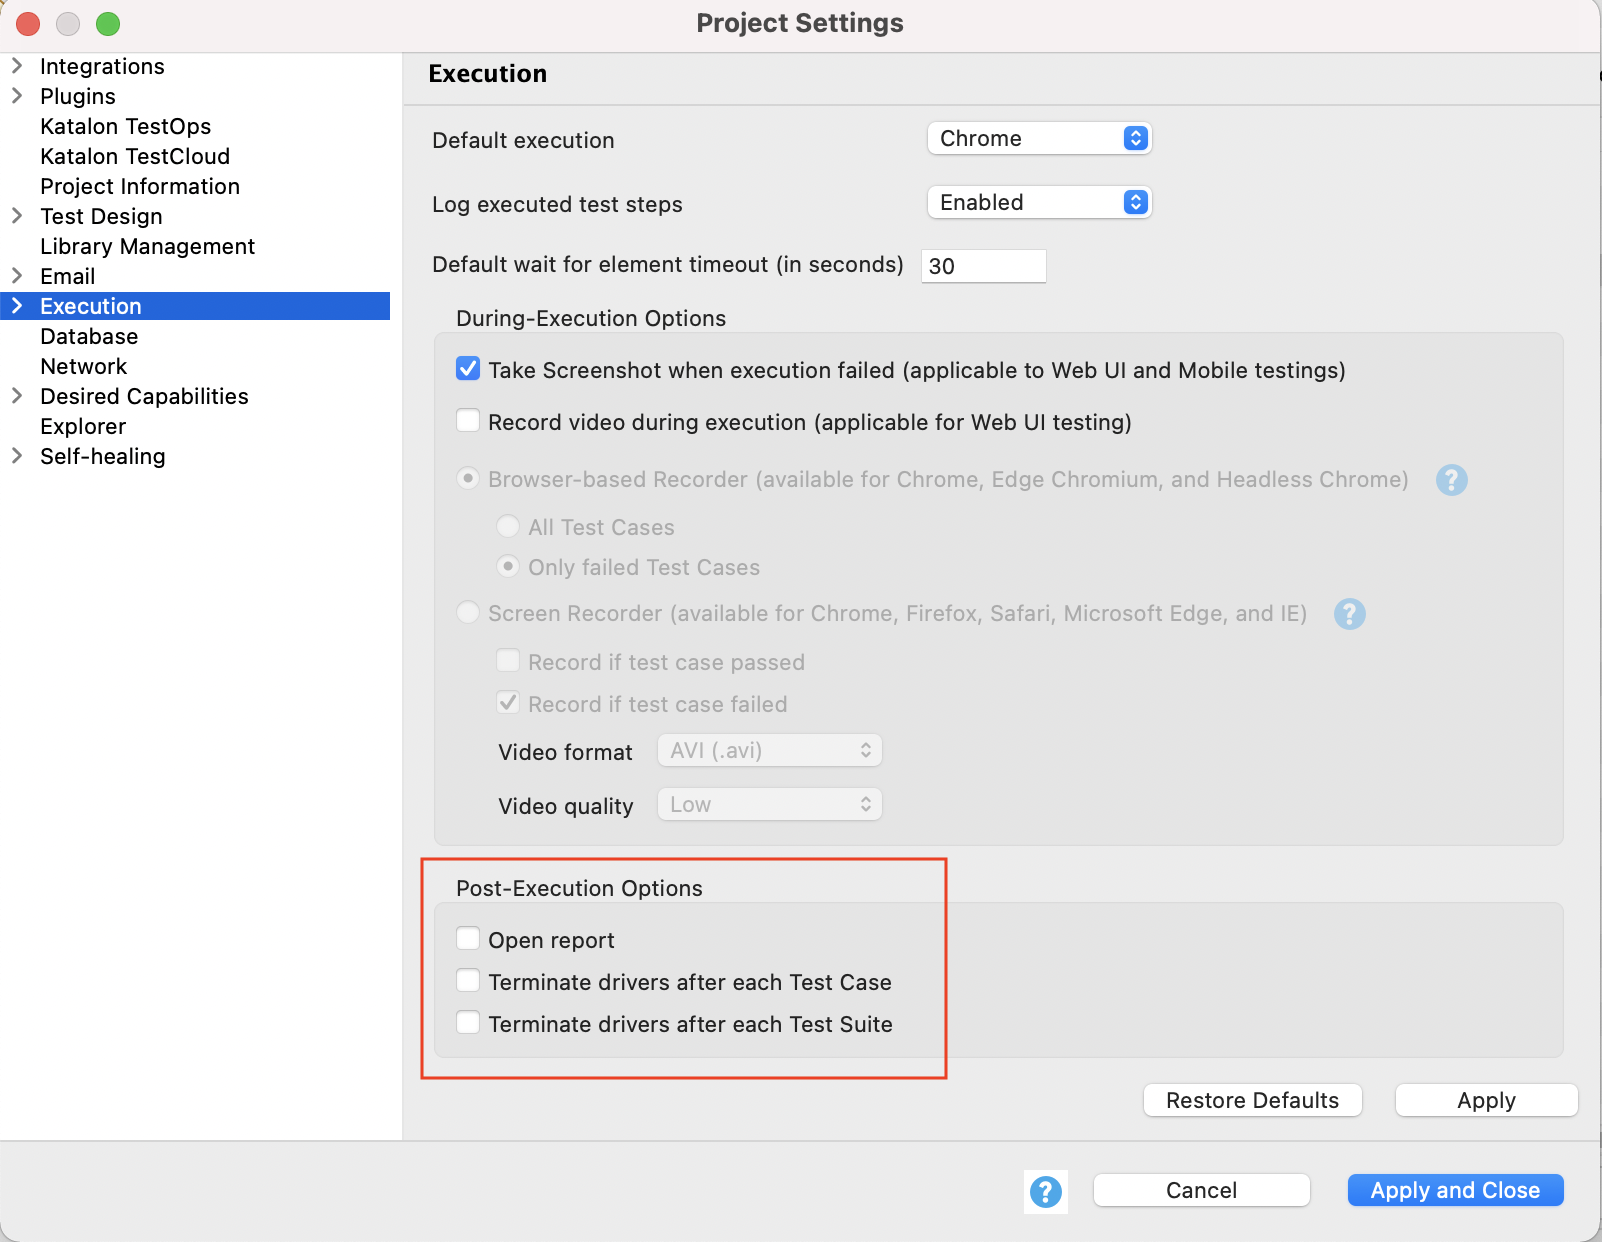Viewport: 1602px width, 1242px height.
Task: Click the Cancel button
Action: (x=1201, y=1190)
